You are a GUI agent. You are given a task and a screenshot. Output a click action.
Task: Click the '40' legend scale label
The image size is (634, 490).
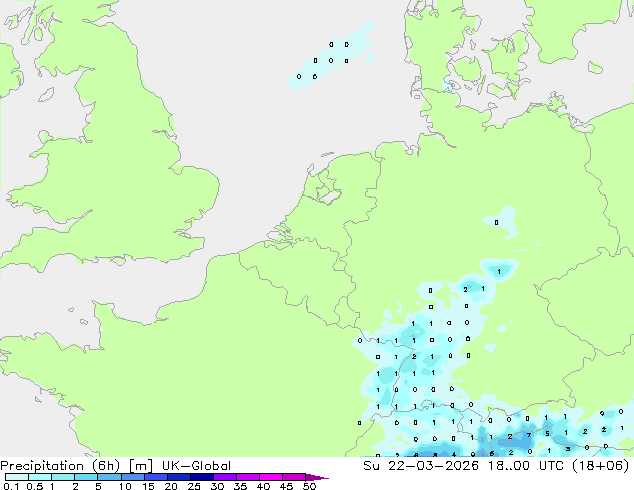pyautogui.click(x=263, y=486)
